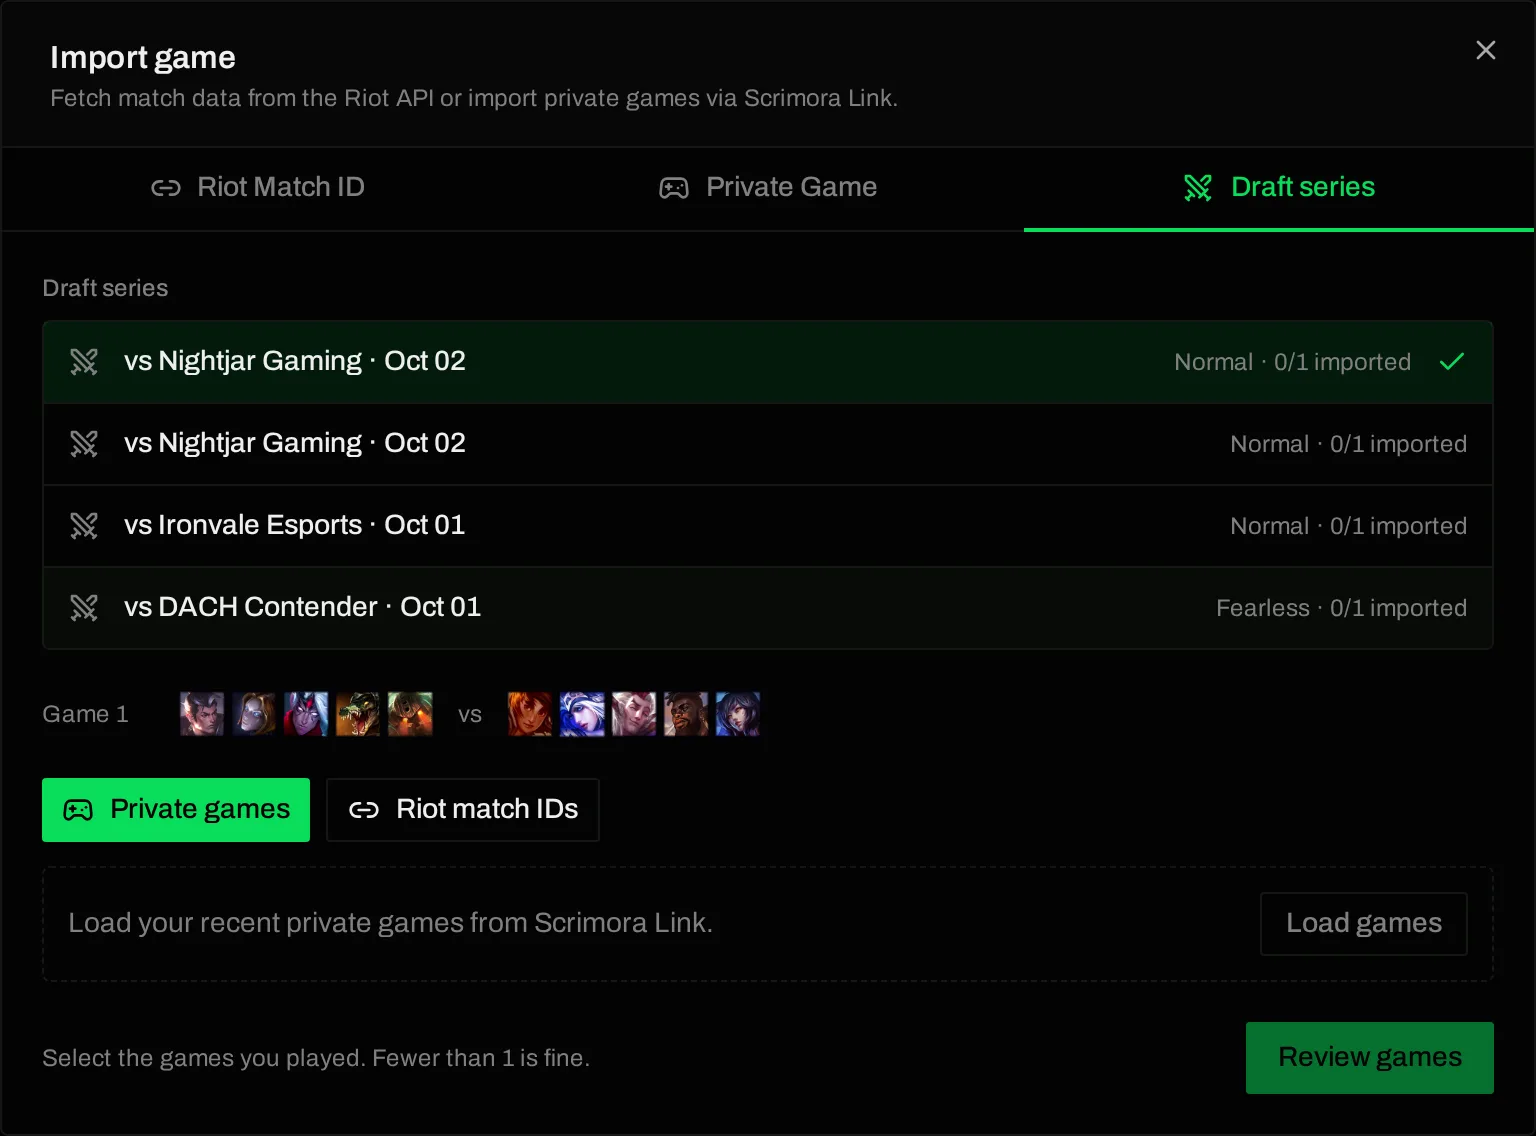
Task: Click the green checkmark on the selected Nightjar row
Action: 1452,362
